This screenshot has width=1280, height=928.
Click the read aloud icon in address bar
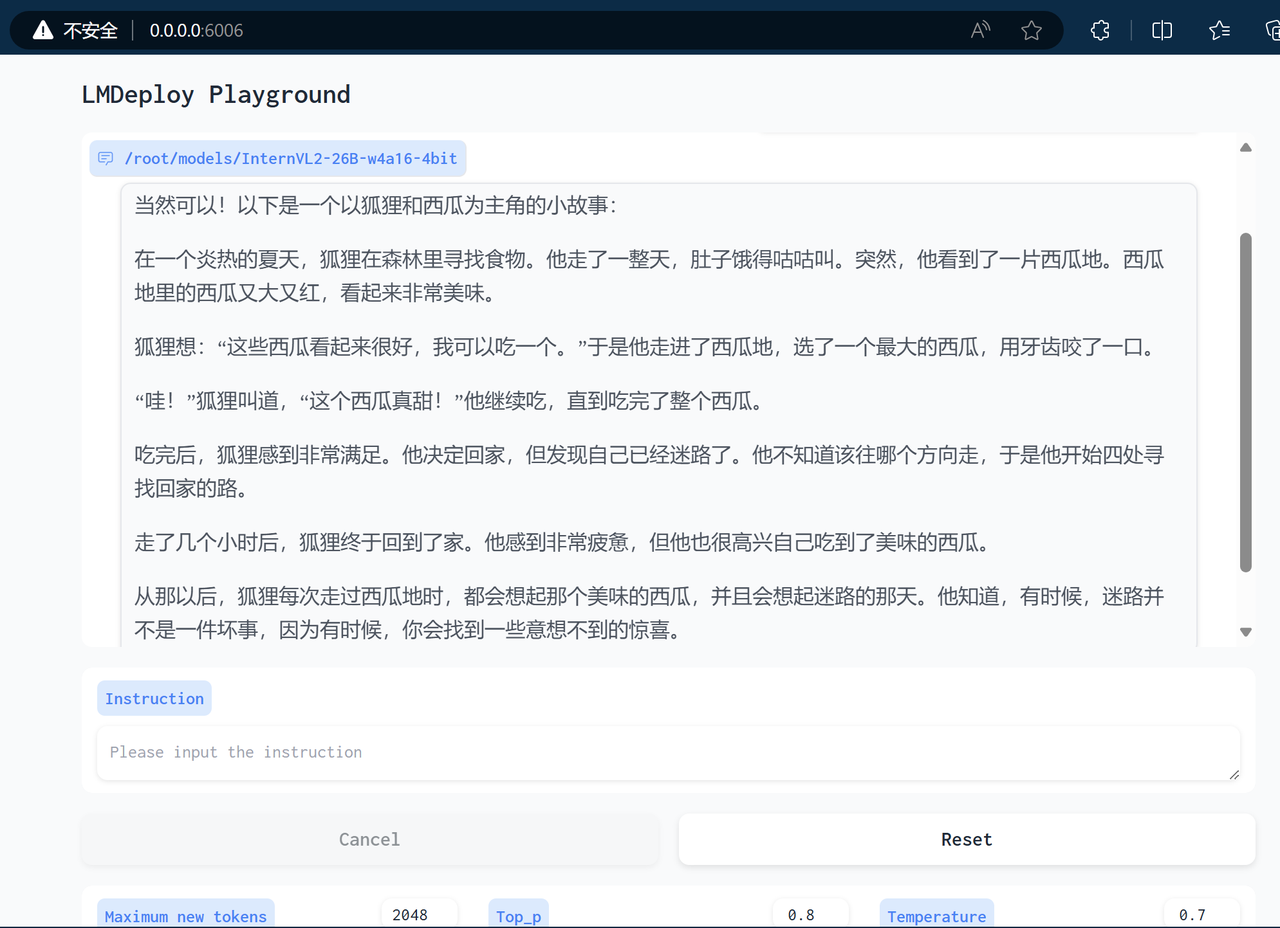(x=981, y=30)
